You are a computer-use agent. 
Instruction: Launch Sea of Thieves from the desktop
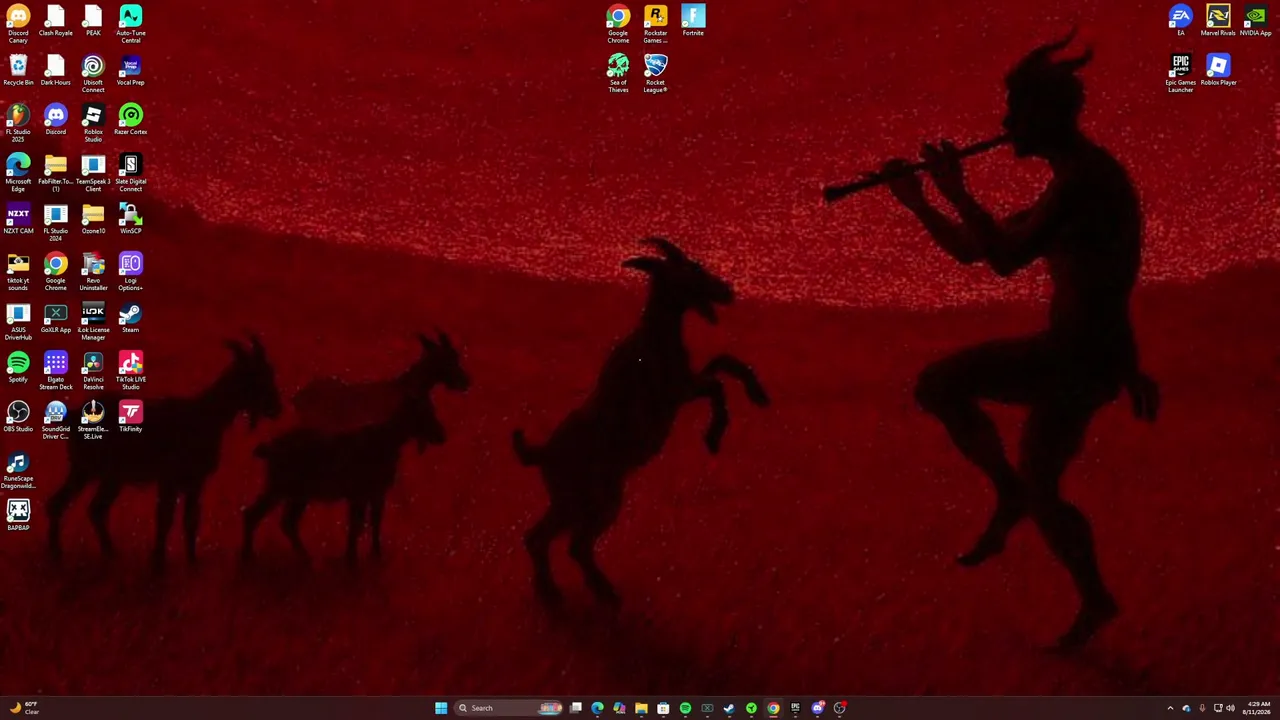pyautogui.click(x=618, y=74)
